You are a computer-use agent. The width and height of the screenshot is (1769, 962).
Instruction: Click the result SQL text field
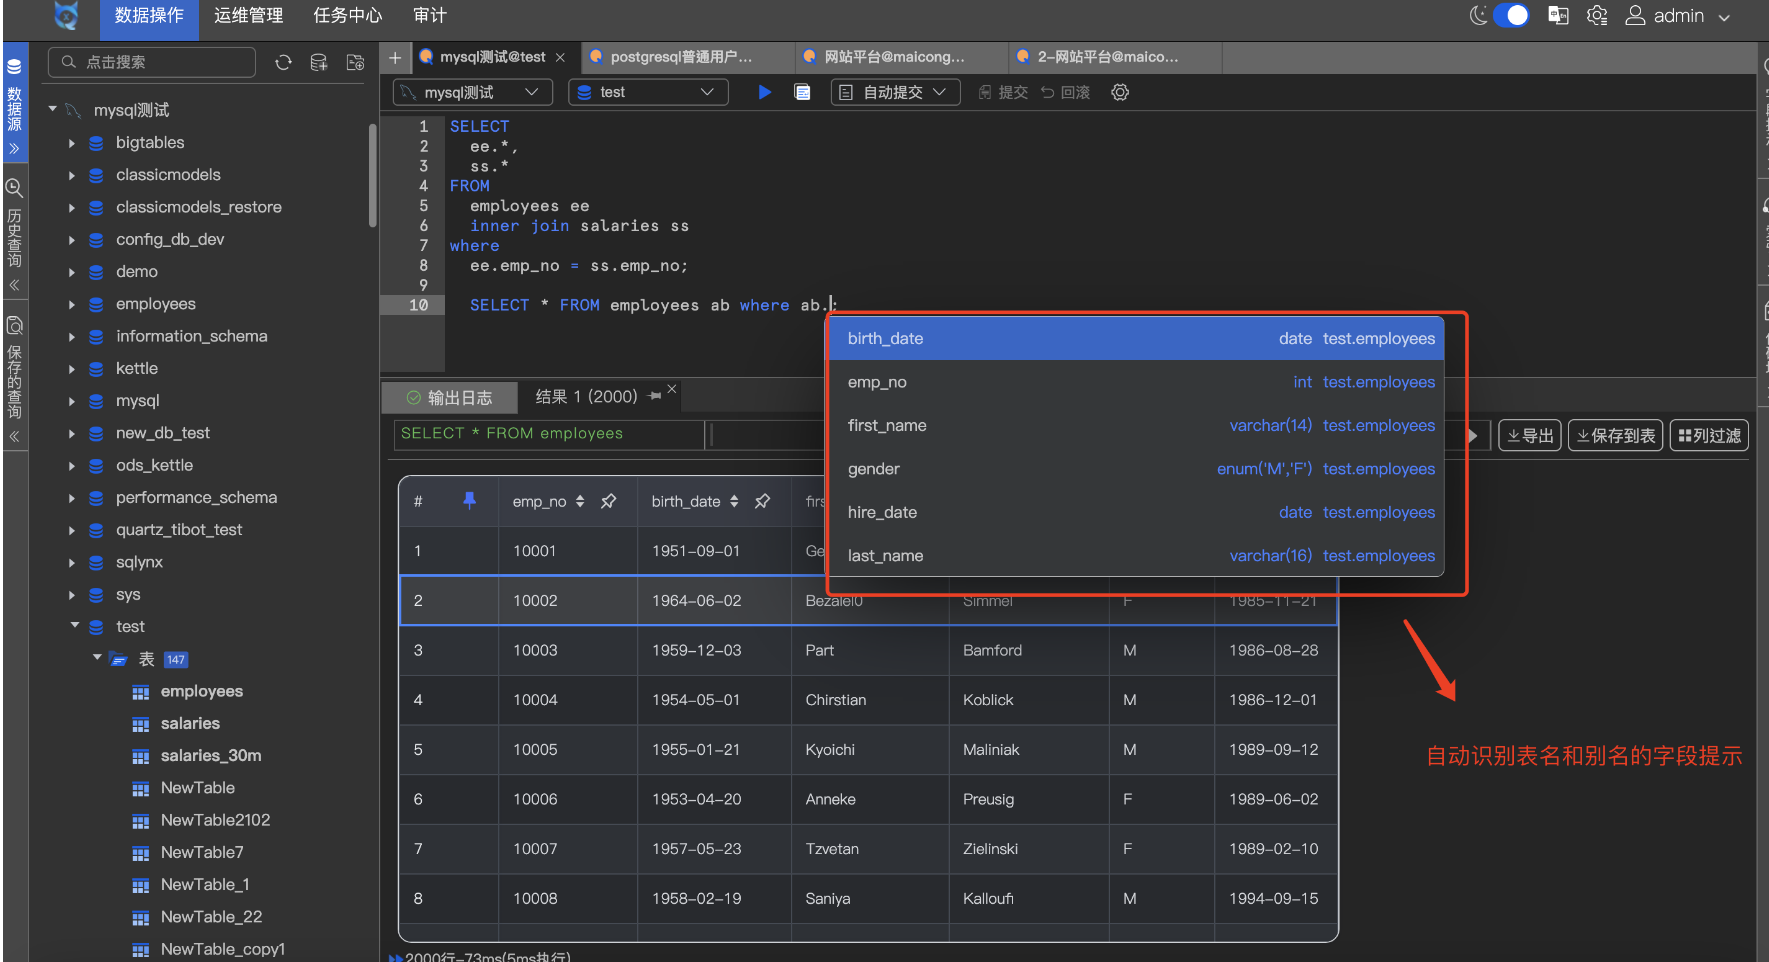(549, 434)
